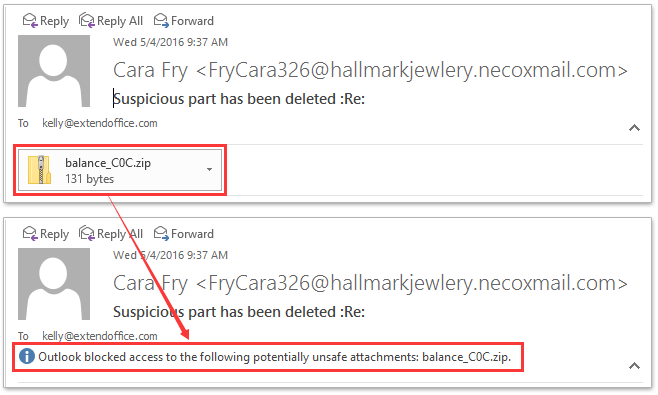
Task: Open the balance_C0C.zip attachment dropdown arrow
Action: pyautogui.click(x=209, y=170)
